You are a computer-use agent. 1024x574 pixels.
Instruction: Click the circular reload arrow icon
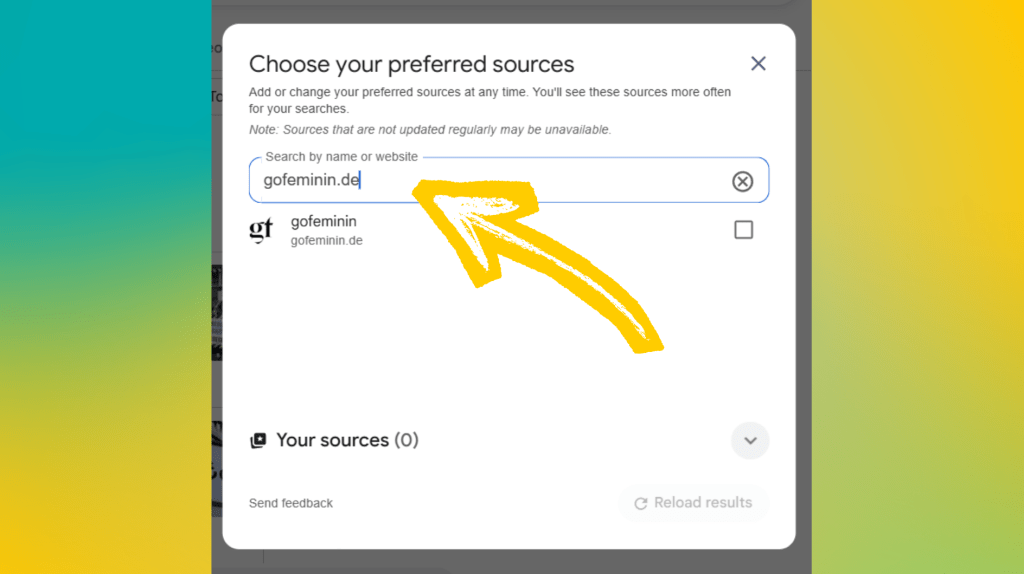coord(641,503)
